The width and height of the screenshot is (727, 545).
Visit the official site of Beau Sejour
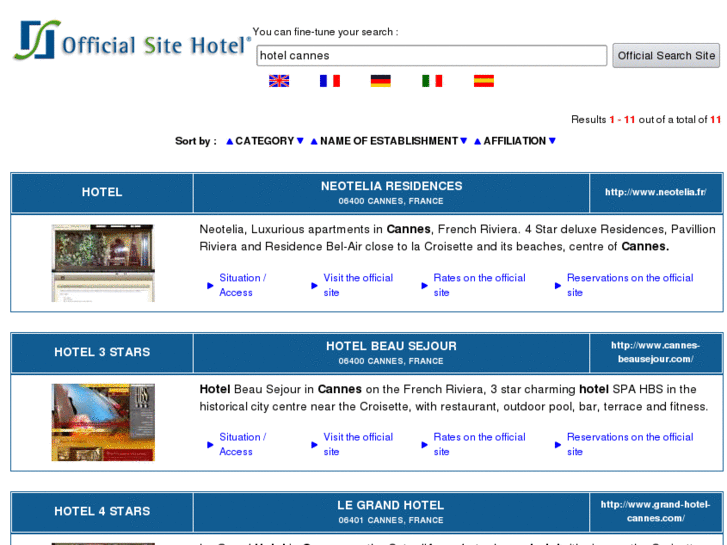(358, 444)
